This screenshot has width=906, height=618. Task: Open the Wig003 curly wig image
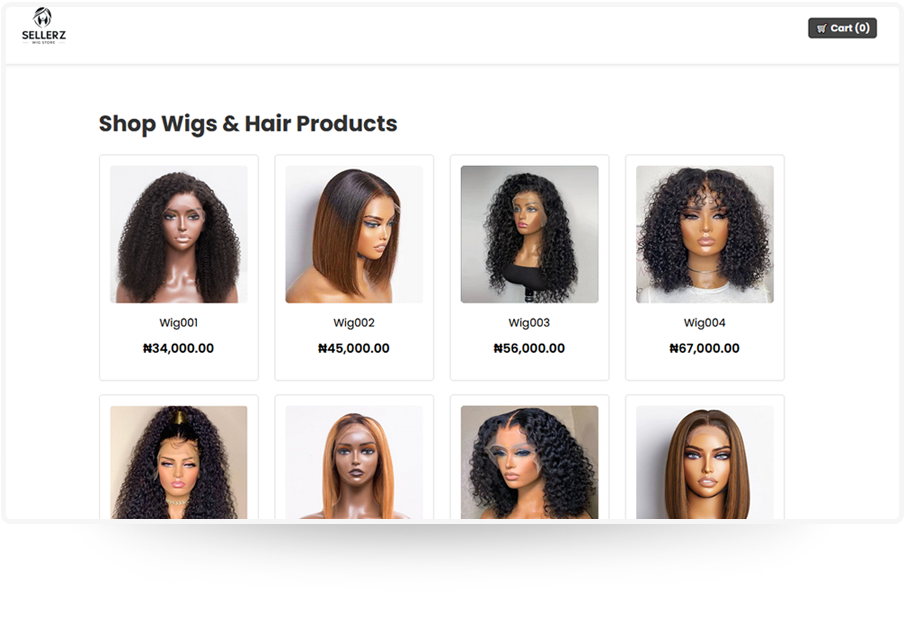(529, 234)
